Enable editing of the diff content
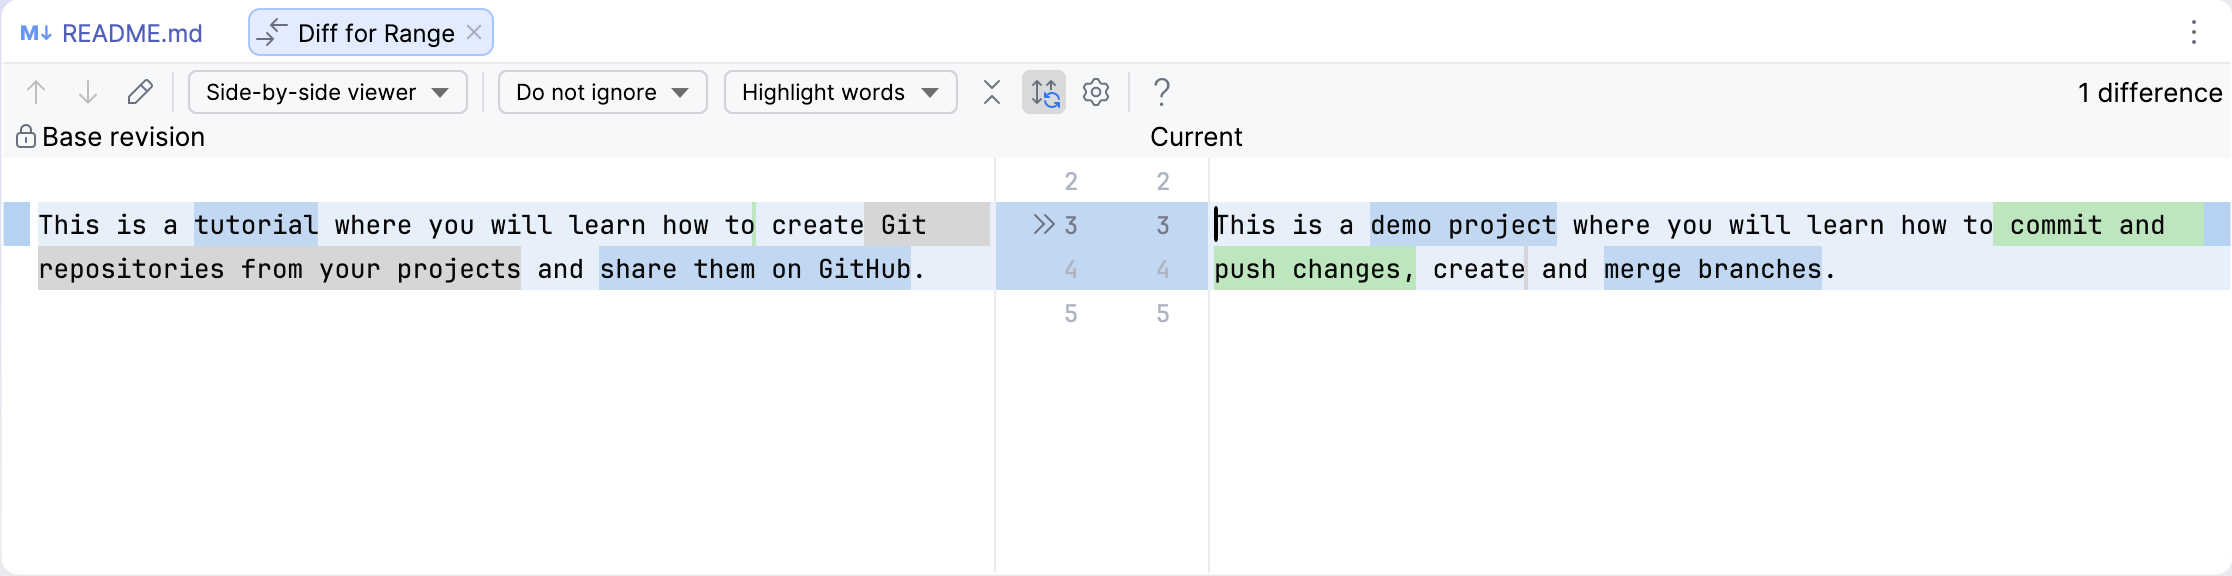The image size is (2232, 576). 140,92
